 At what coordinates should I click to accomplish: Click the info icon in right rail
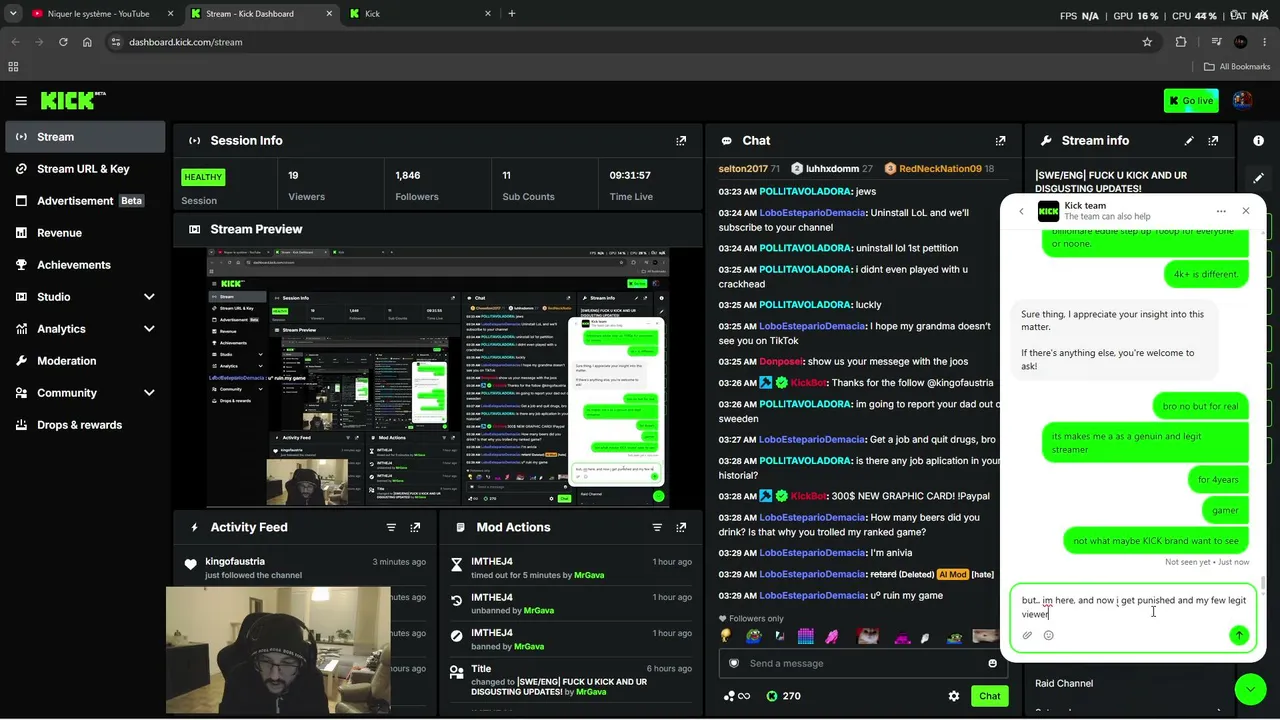tap(1259, 141)
